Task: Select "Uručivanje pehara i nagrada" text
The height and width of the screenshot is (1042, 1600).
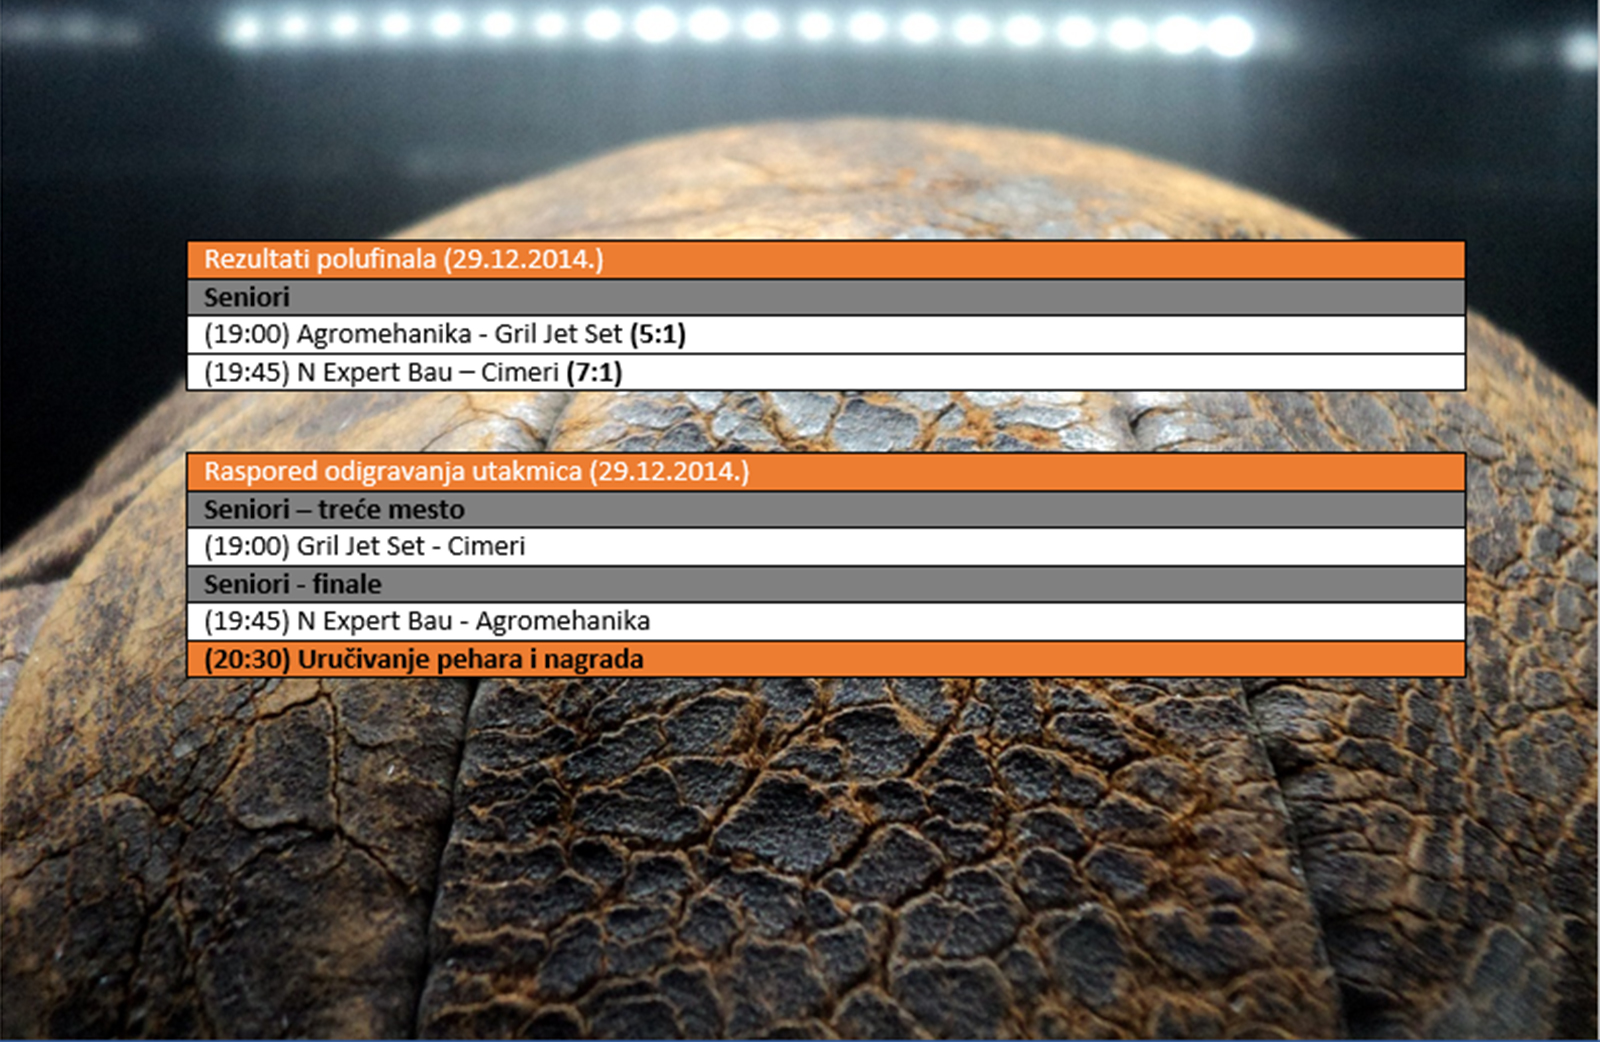Action: (471, 660)
